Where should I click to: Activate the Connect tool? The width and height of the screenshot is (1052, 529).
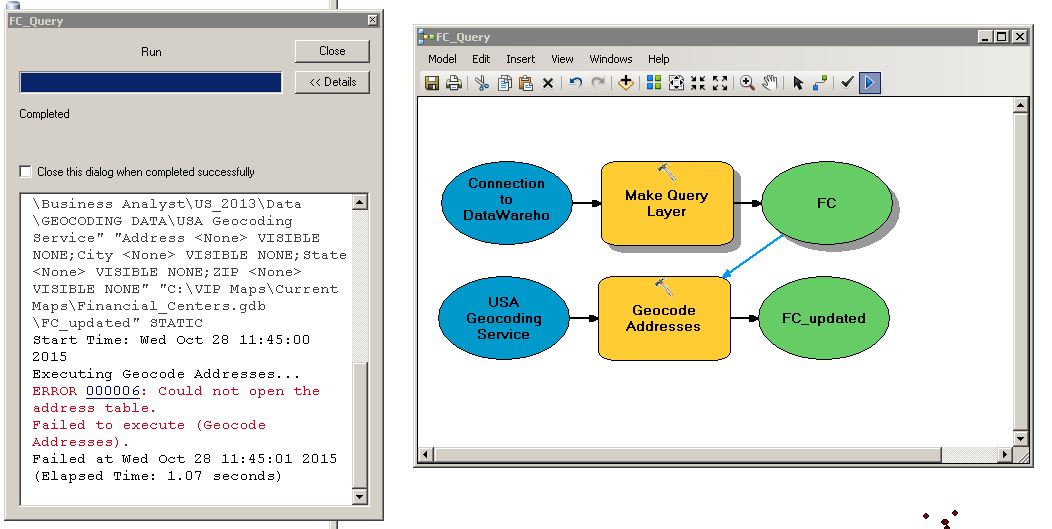pos(820,83)
